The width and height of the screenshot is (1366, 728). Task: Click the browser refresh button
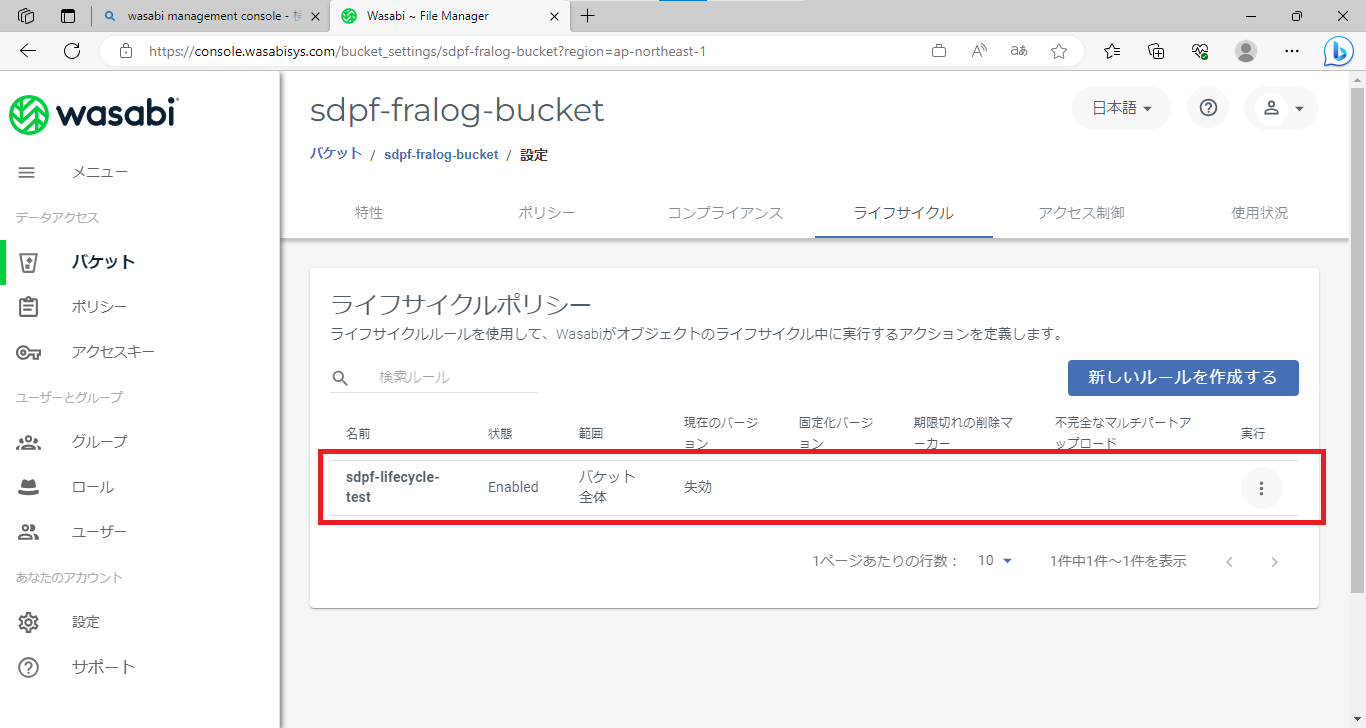click(72, 51)
